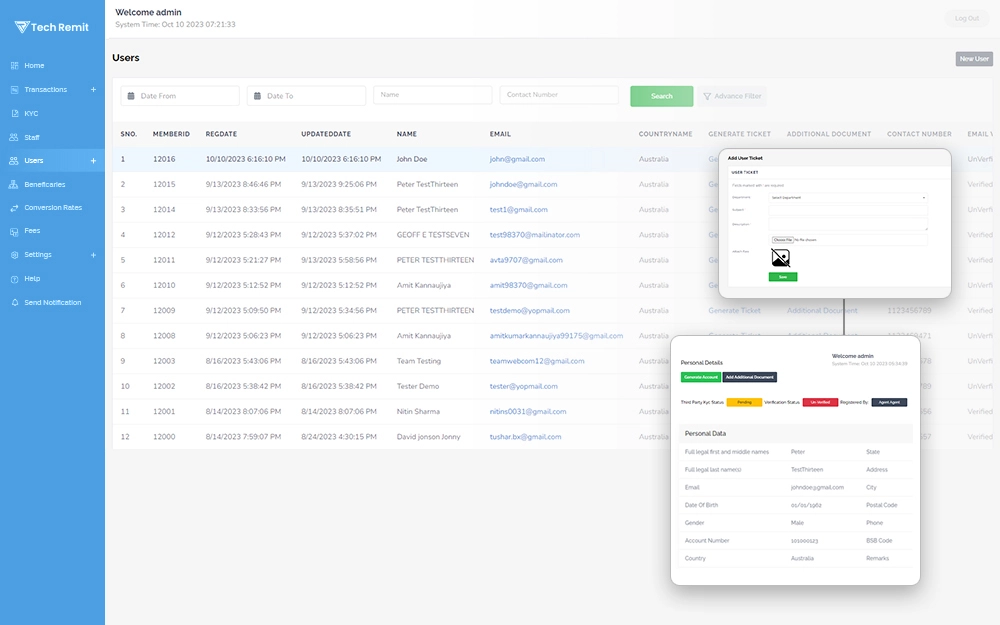Click the Tech Remit logo
Viewport: 1000px width, 625px height.
click(52, 27)
